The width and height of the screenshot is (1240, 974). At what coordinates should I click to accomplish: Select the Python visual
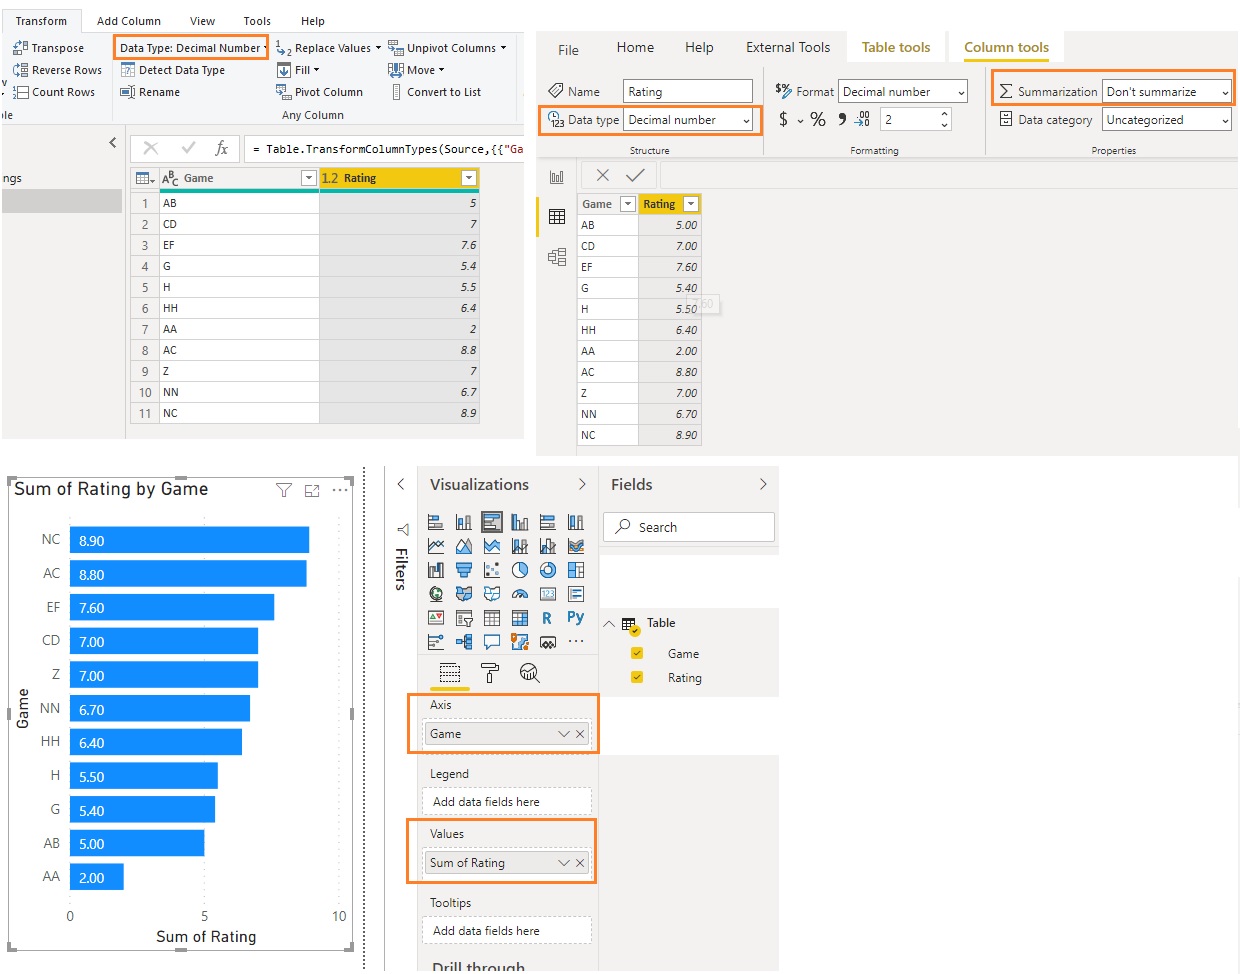(576, 617)
